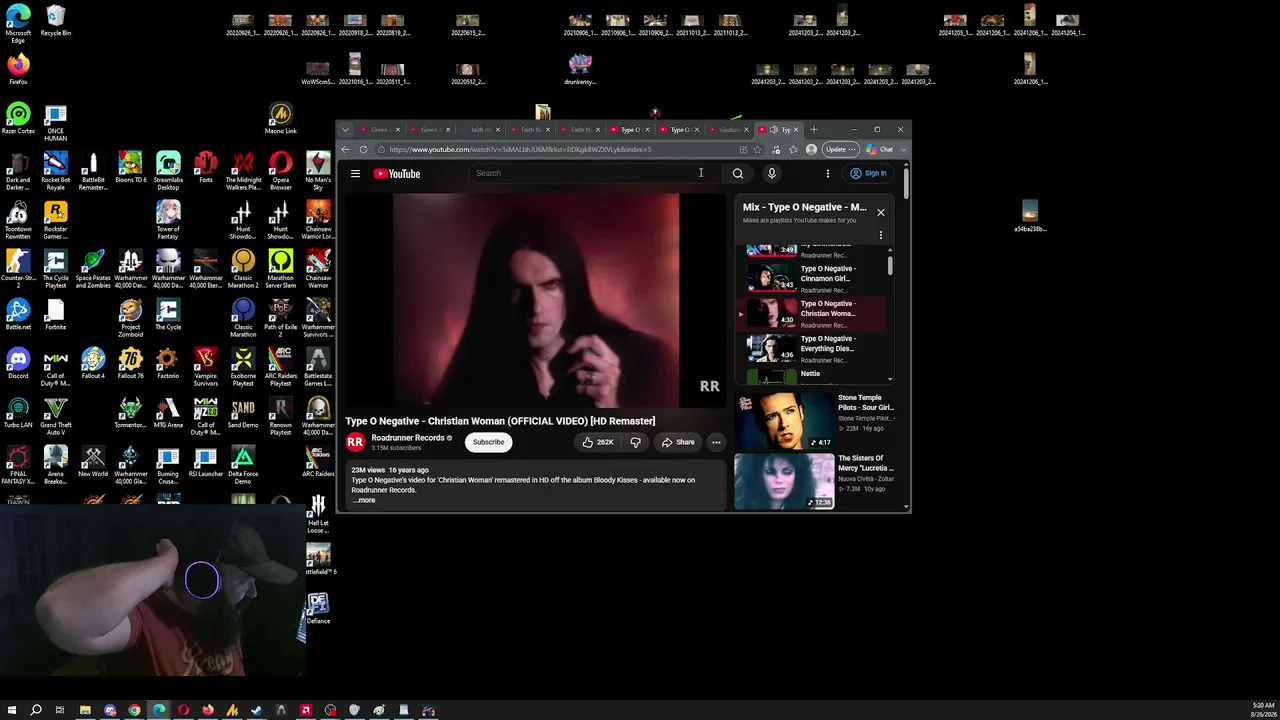Select the Microsoft Edge desktop shortcut
The width and height of the screenshot is (1280, 720).
coord(18,24)
